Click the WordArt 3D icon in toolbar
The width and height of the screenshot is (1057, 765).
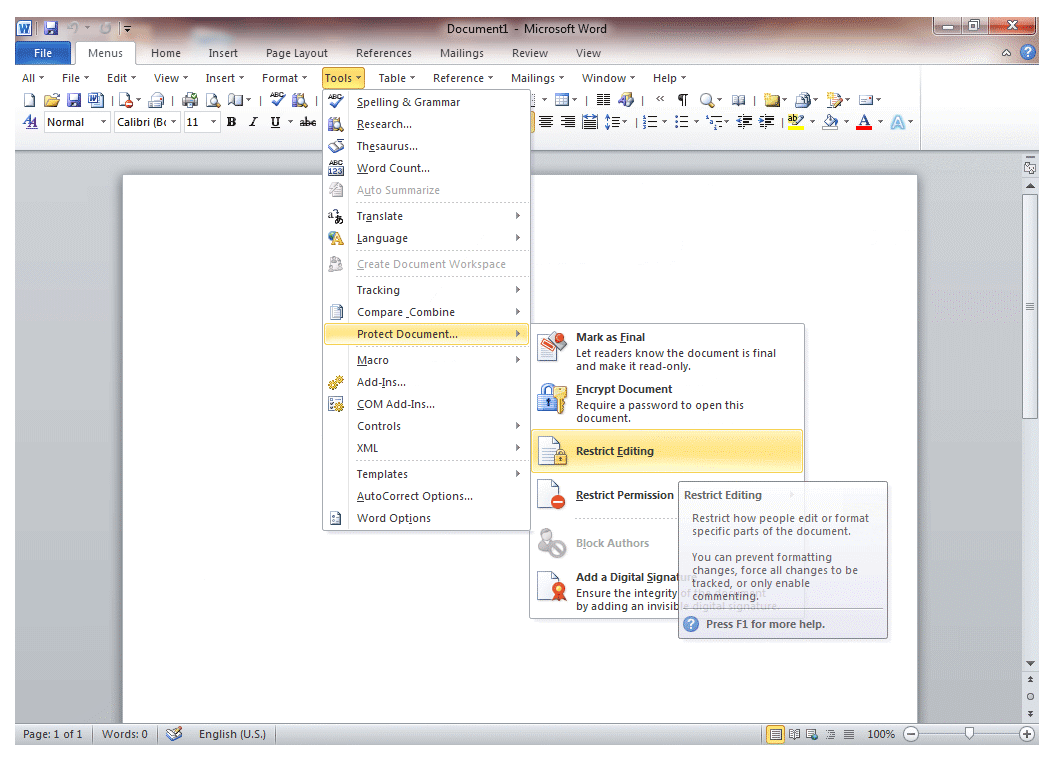click(626, 100)
